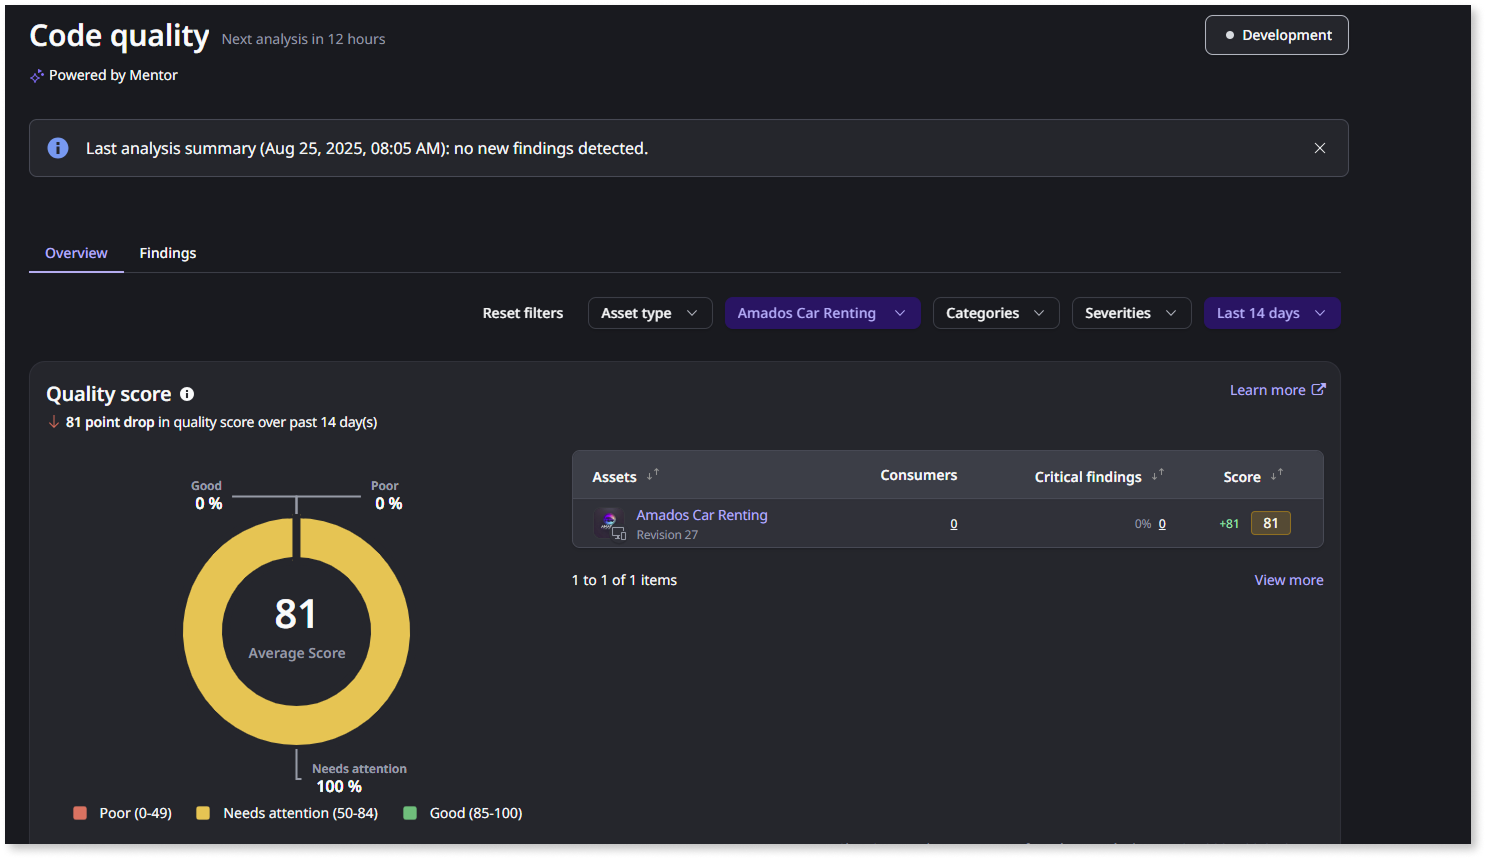Sort table by Assets column
This screenshot has width=1486, height=859.
coord(653,476)
